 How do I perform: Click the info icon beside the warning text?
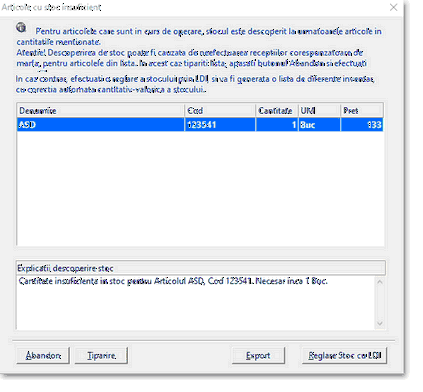(21, 27)
